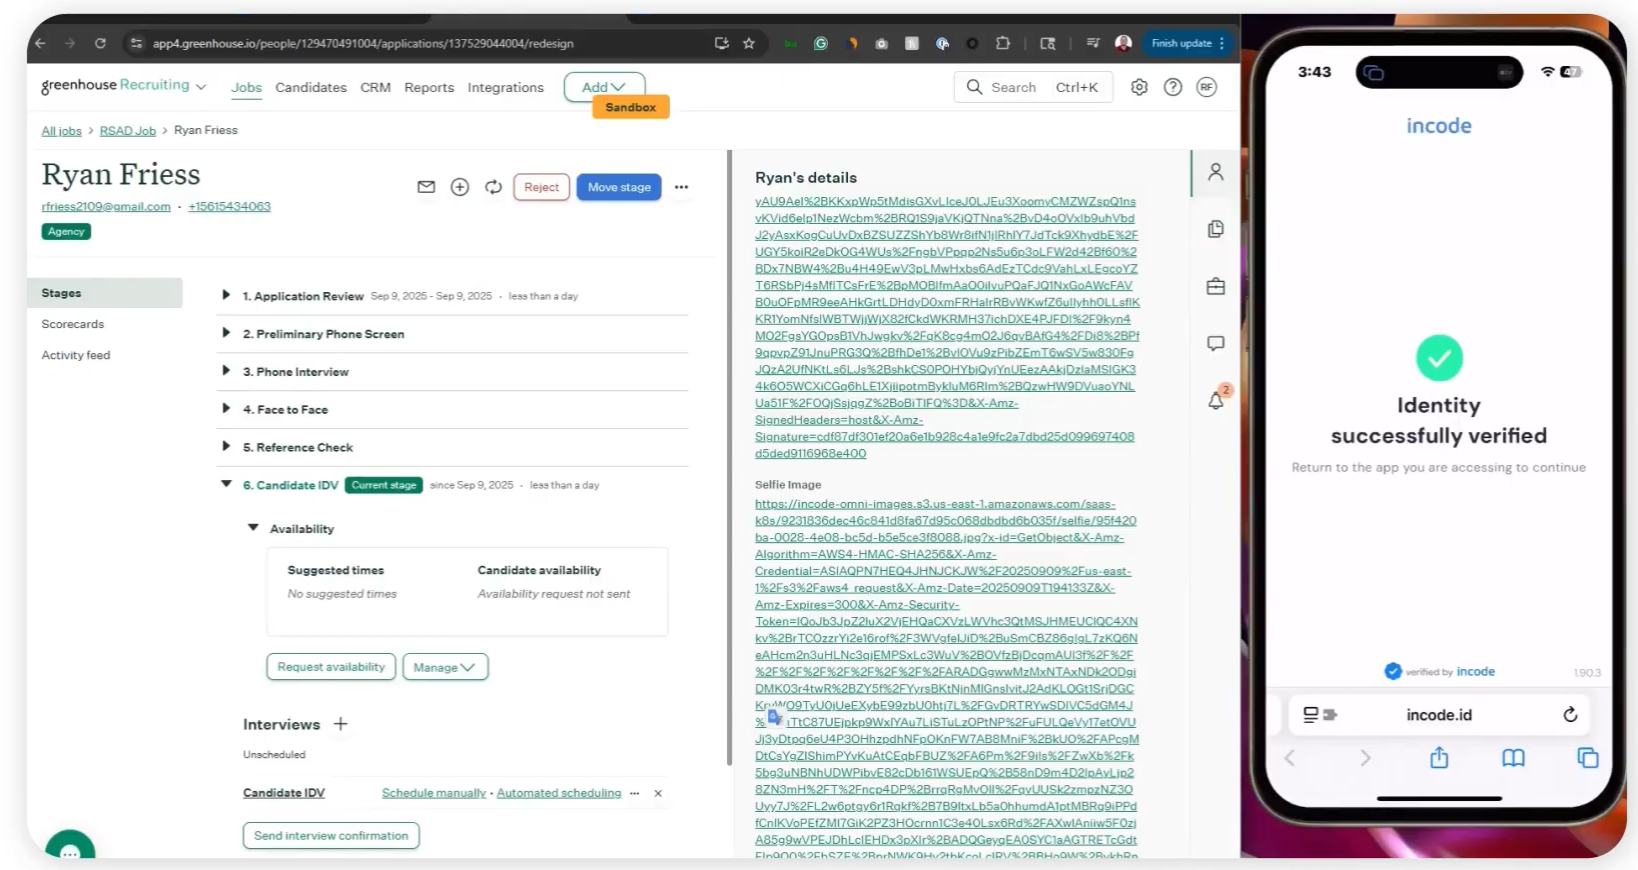The image size is (1638, 870).
Task: Go back in the browser
Action: point(40,43)
